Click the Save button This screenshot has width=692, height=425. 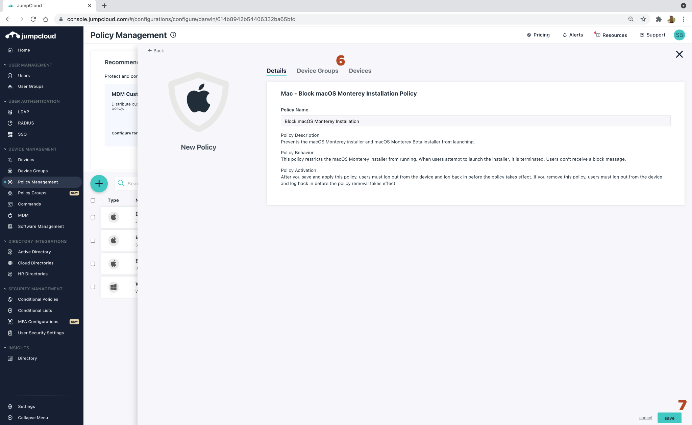click(670, 417)
